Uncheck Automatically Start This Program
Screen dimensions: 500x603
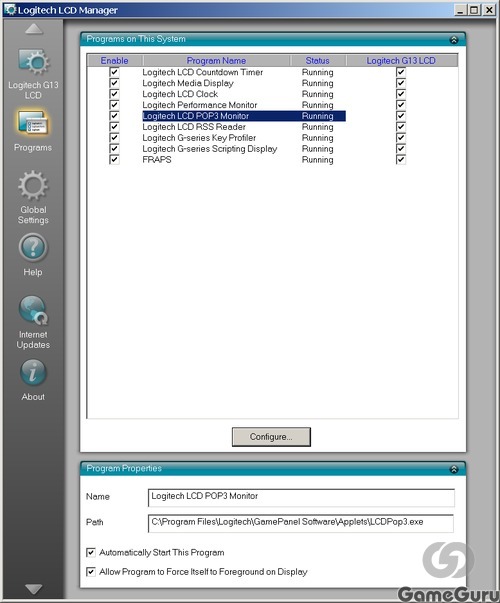91,553
